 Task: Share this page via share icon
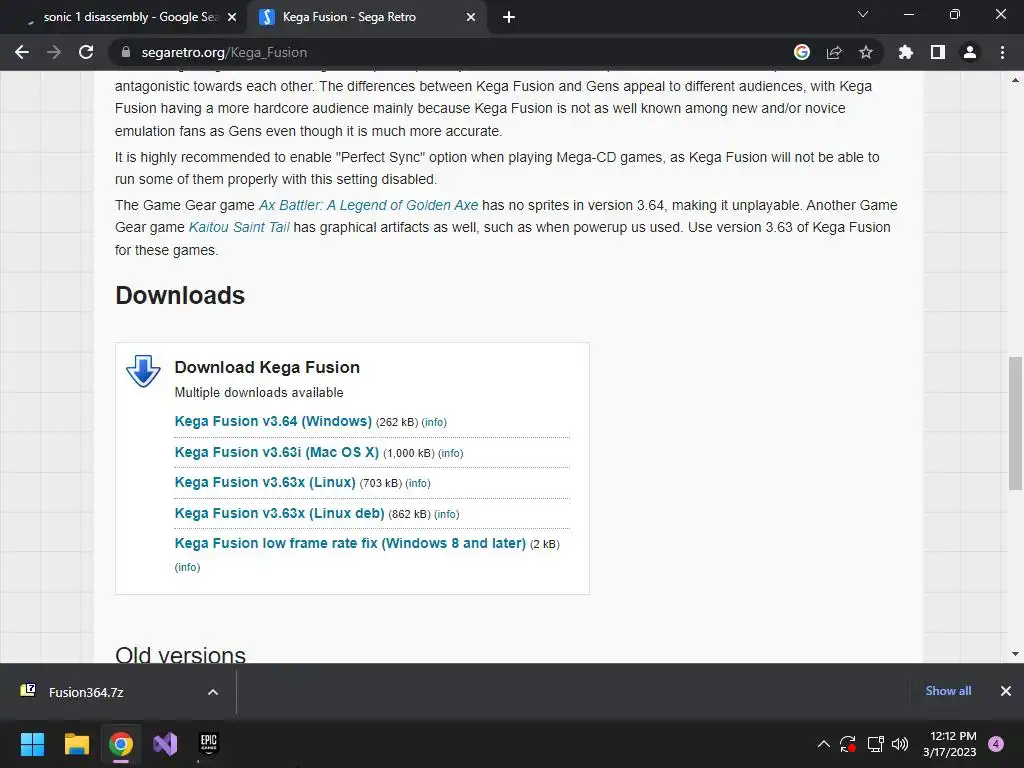[x=834, y=52]
